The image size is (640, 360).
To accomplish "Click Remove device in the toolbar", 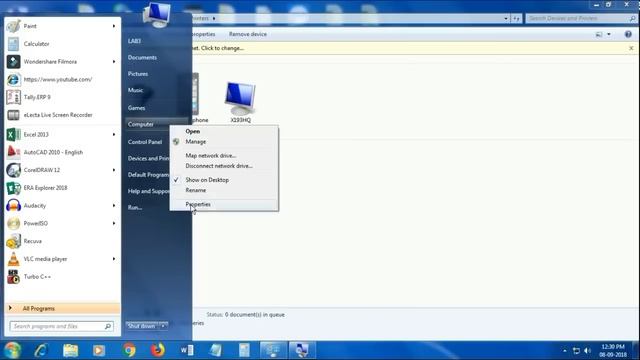I will (247, 34).
